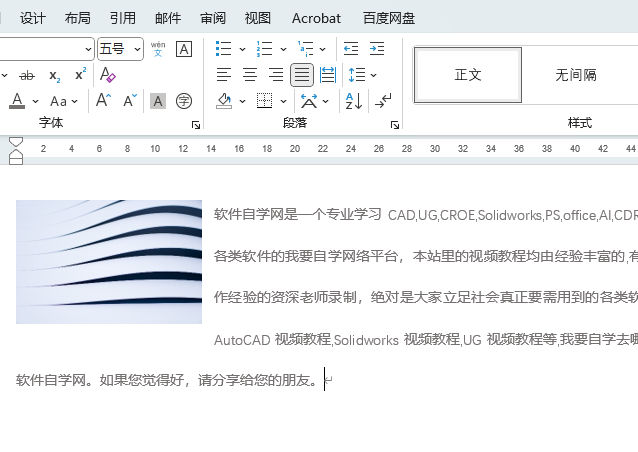Expand the numbering dropdown arrow
The height and width of the screenshot is (452, 638).
tap(284, 49)
